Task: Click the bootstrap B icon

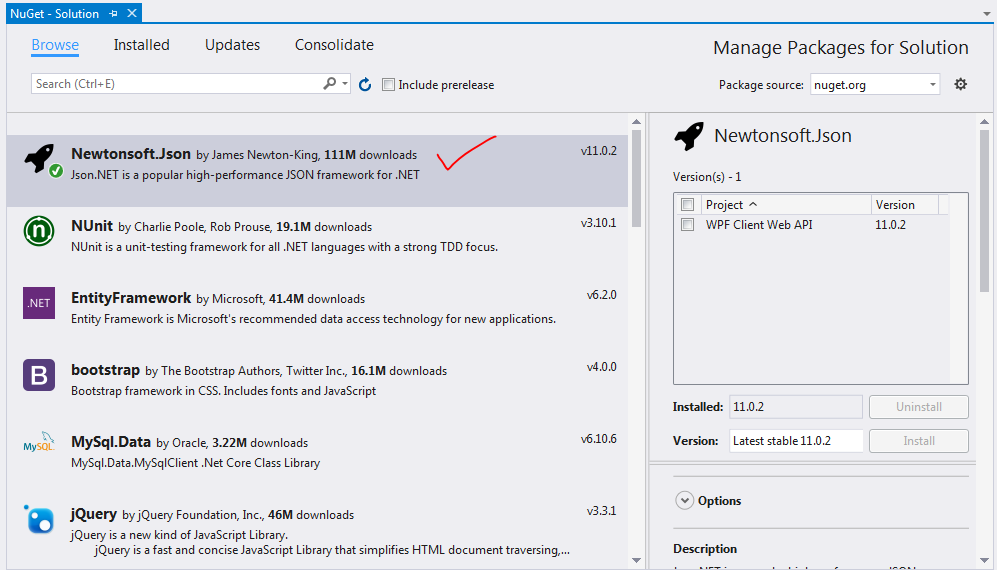Action: (39, 375)
